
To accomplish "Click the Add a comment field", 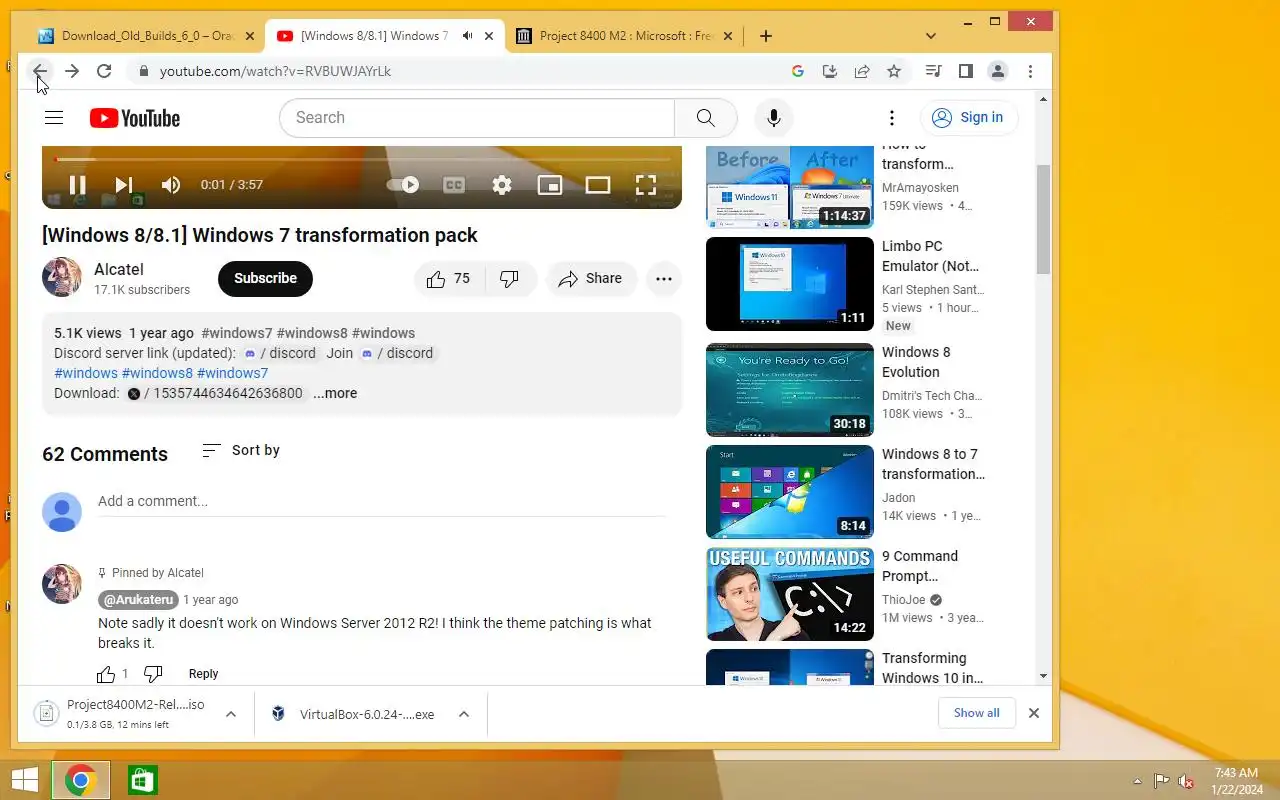I will tap(381, 501).
